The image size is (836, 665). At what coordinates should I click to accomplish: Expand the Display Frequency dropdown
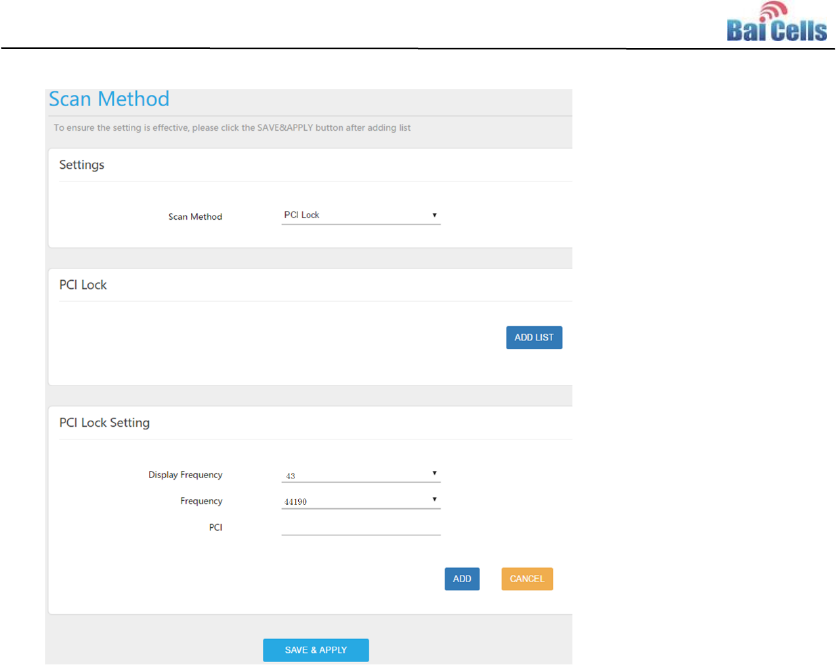(361, 474)
